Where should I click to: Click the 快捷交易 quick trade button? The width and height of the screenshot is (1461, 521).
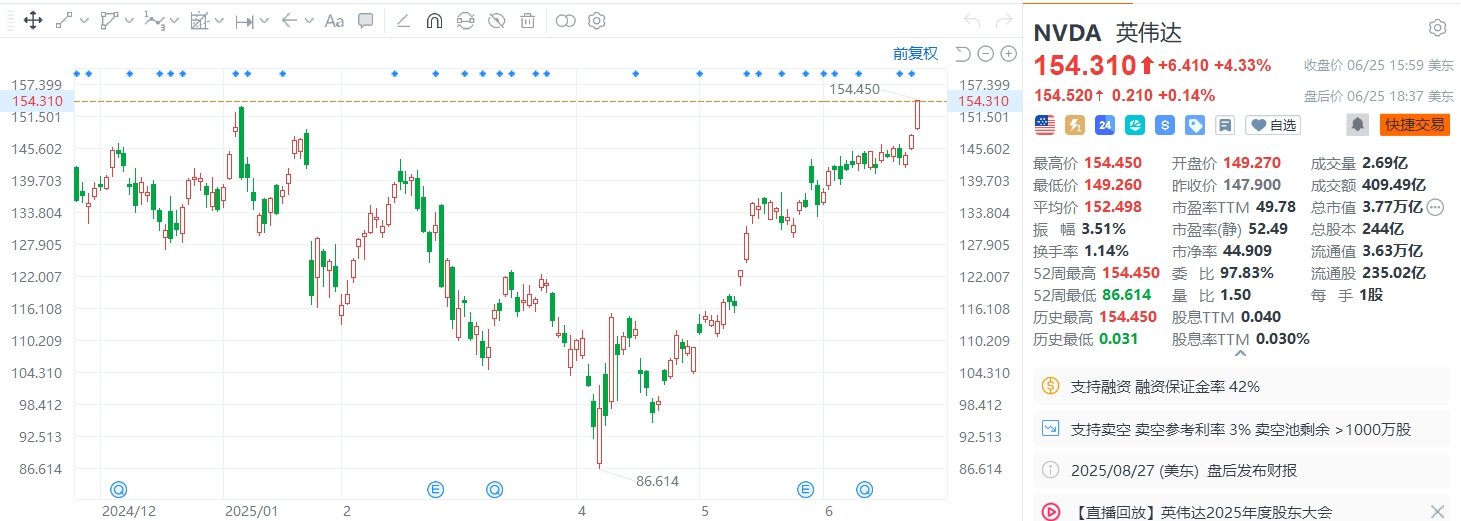click(1413, 125)
